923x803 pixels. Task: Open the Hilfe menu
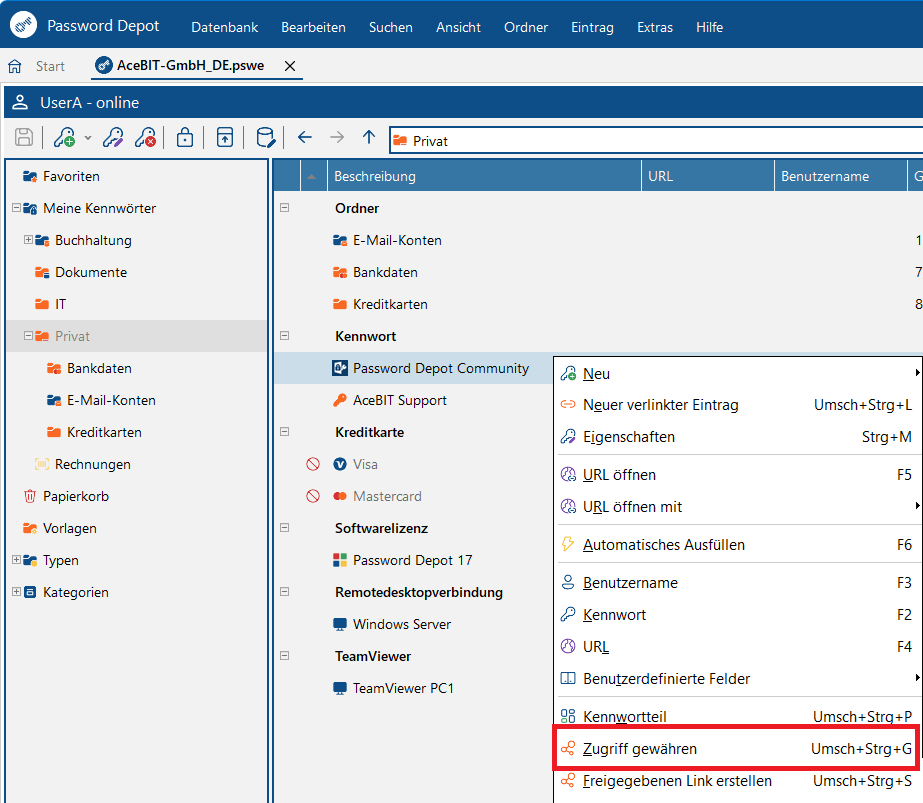click(x=709, y=27)
